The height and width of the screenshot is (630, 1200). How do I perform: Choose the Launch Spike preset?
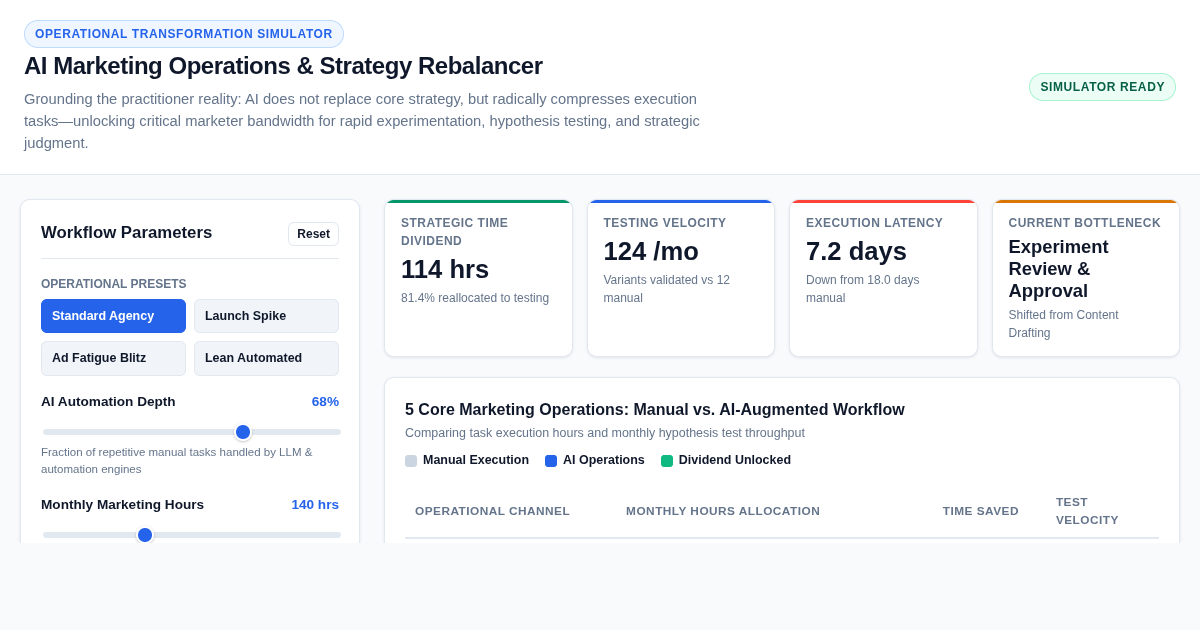coord(266,316)
